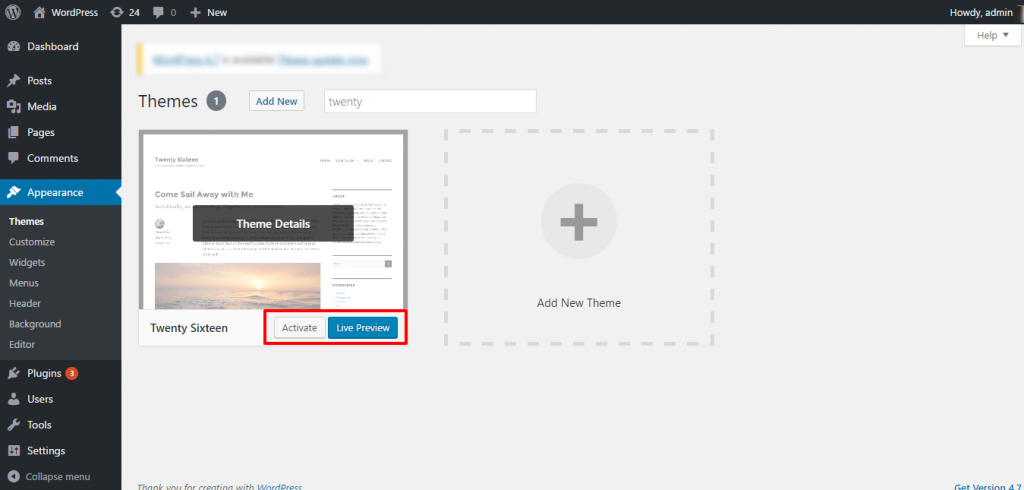Click the 'New' text in admin bar
This screenshot has height=490, width=1024.
[217, 12]
